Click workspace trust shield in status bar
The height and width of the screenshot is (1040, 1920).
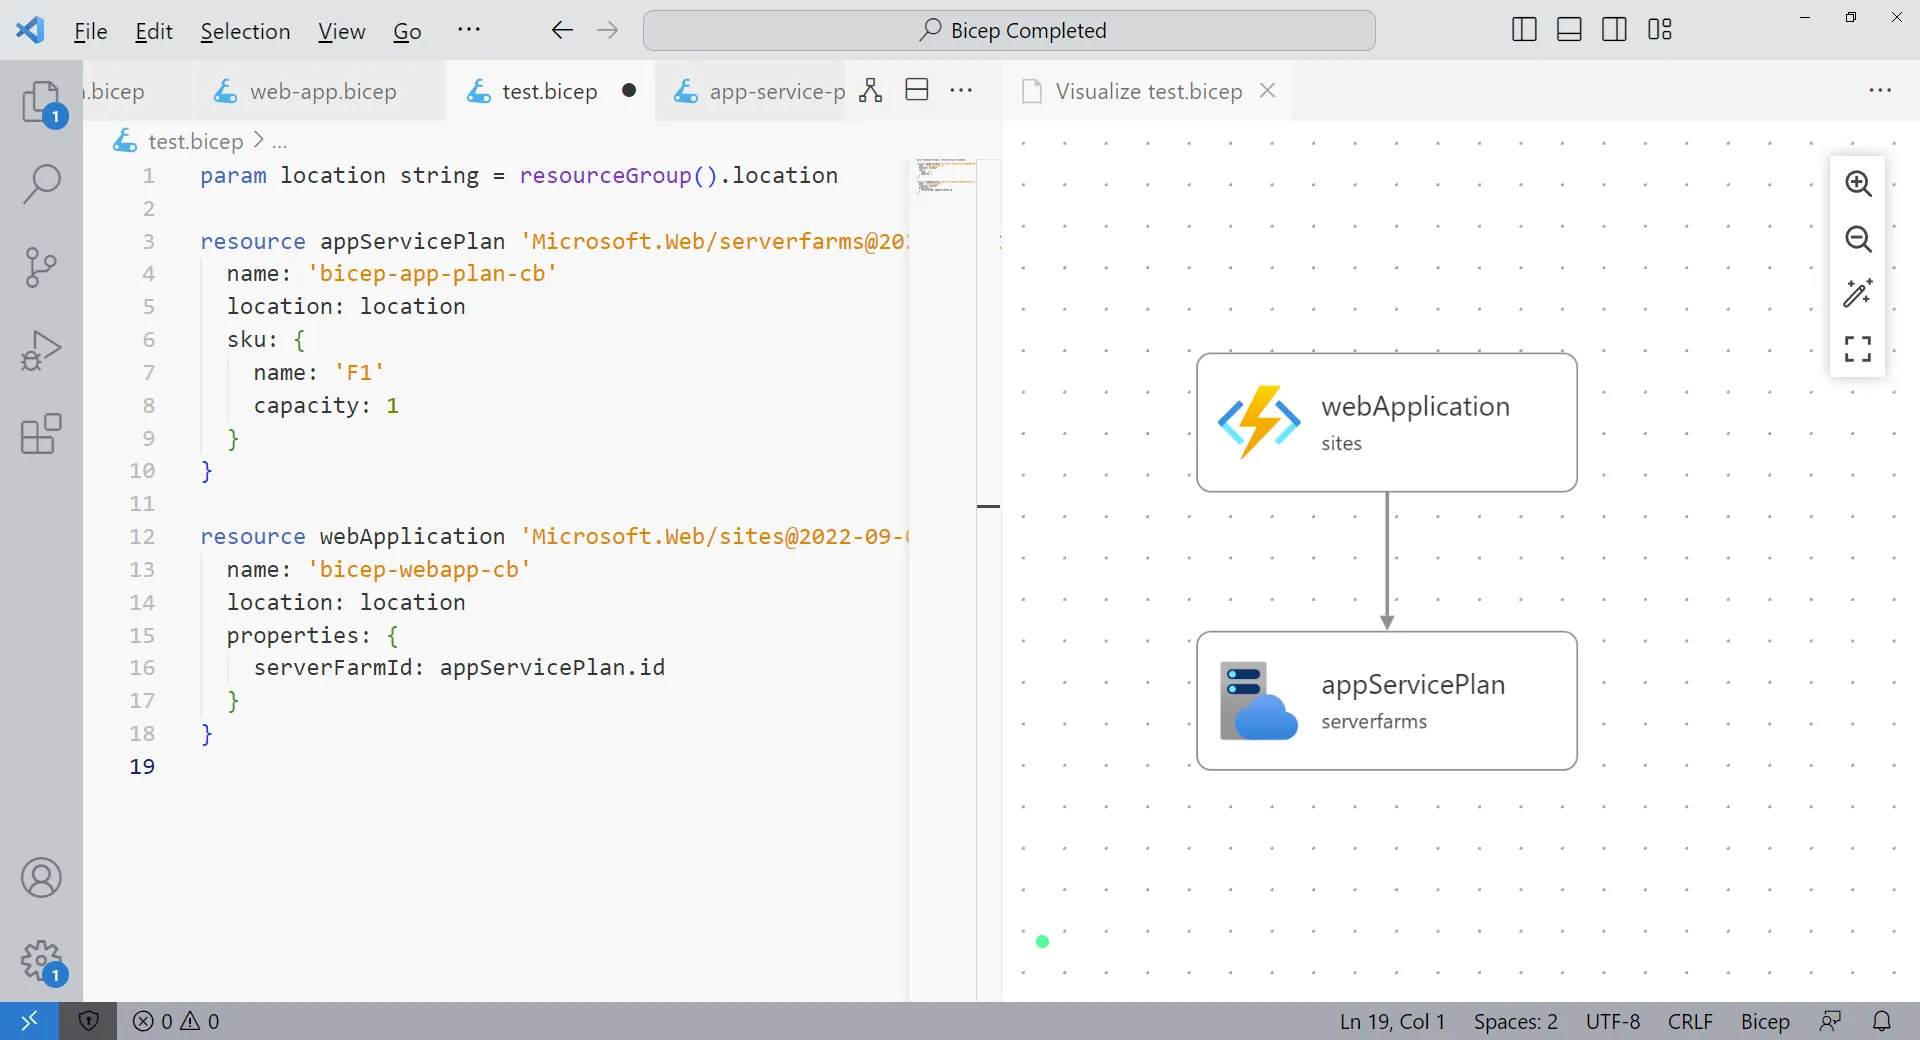point(88,1021)
